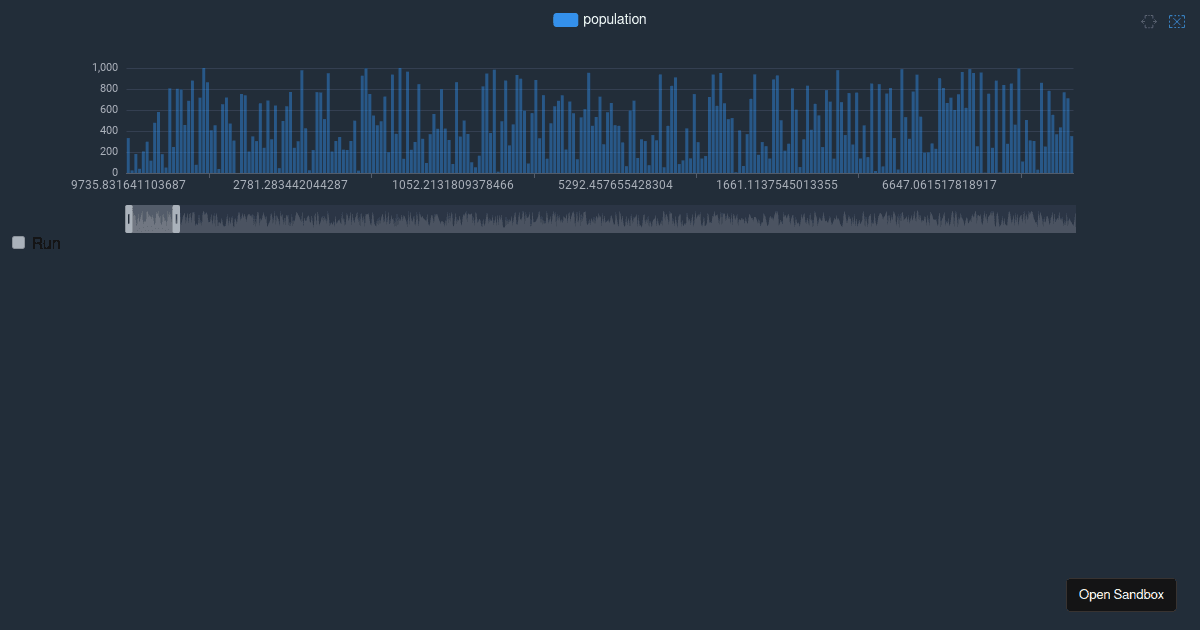This screenshot has width=1200, height=630.
Task: Click the left data zoom handle
Action: pyautogui.click(x=128, y=219)
